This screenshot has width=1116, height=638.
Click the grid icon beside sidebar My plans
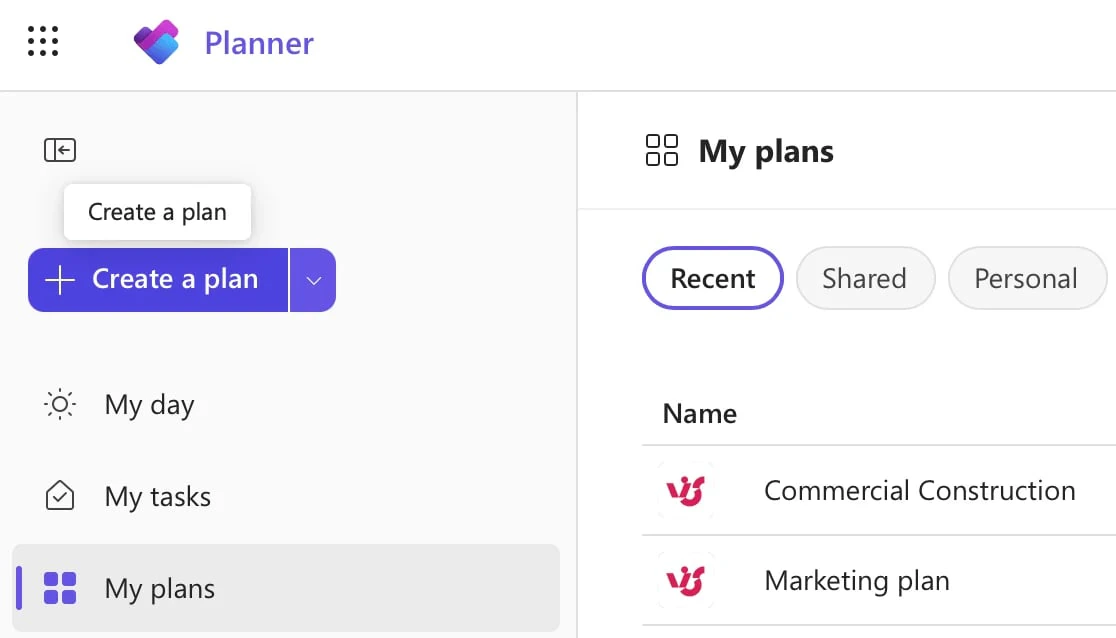[60, 588]
